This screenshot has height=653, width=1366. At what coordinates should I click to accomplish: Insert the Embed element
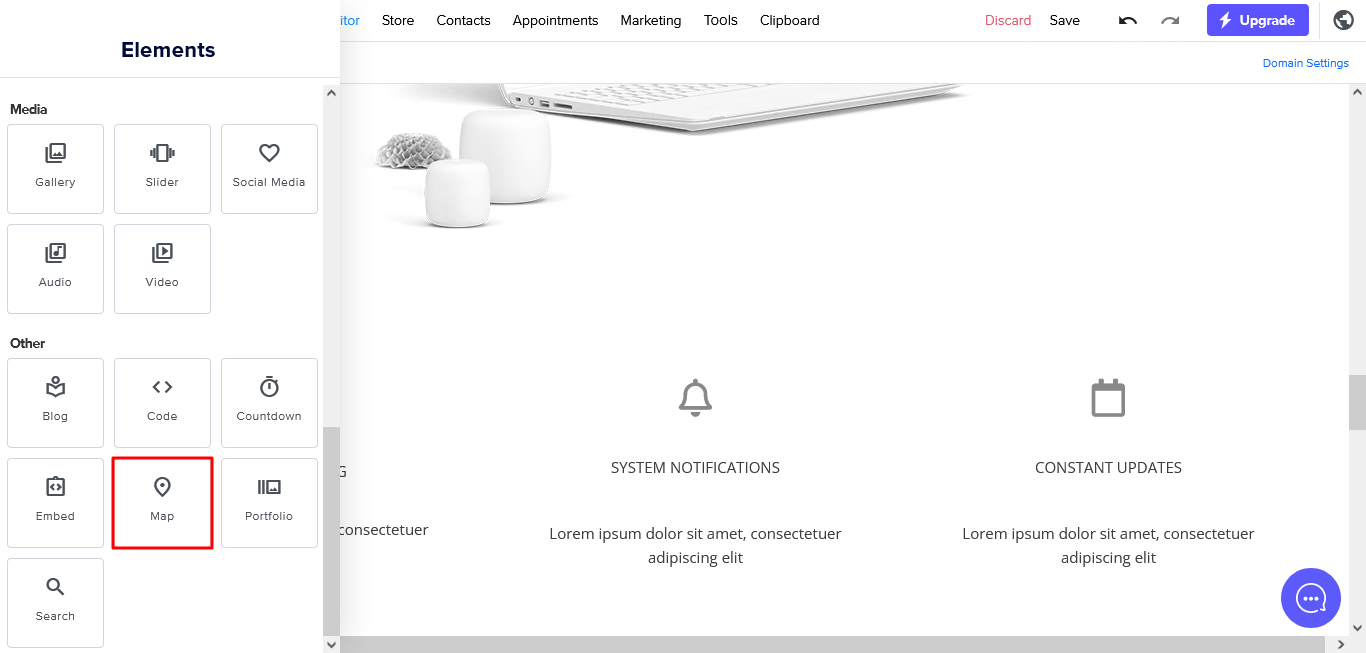point(55,503)
